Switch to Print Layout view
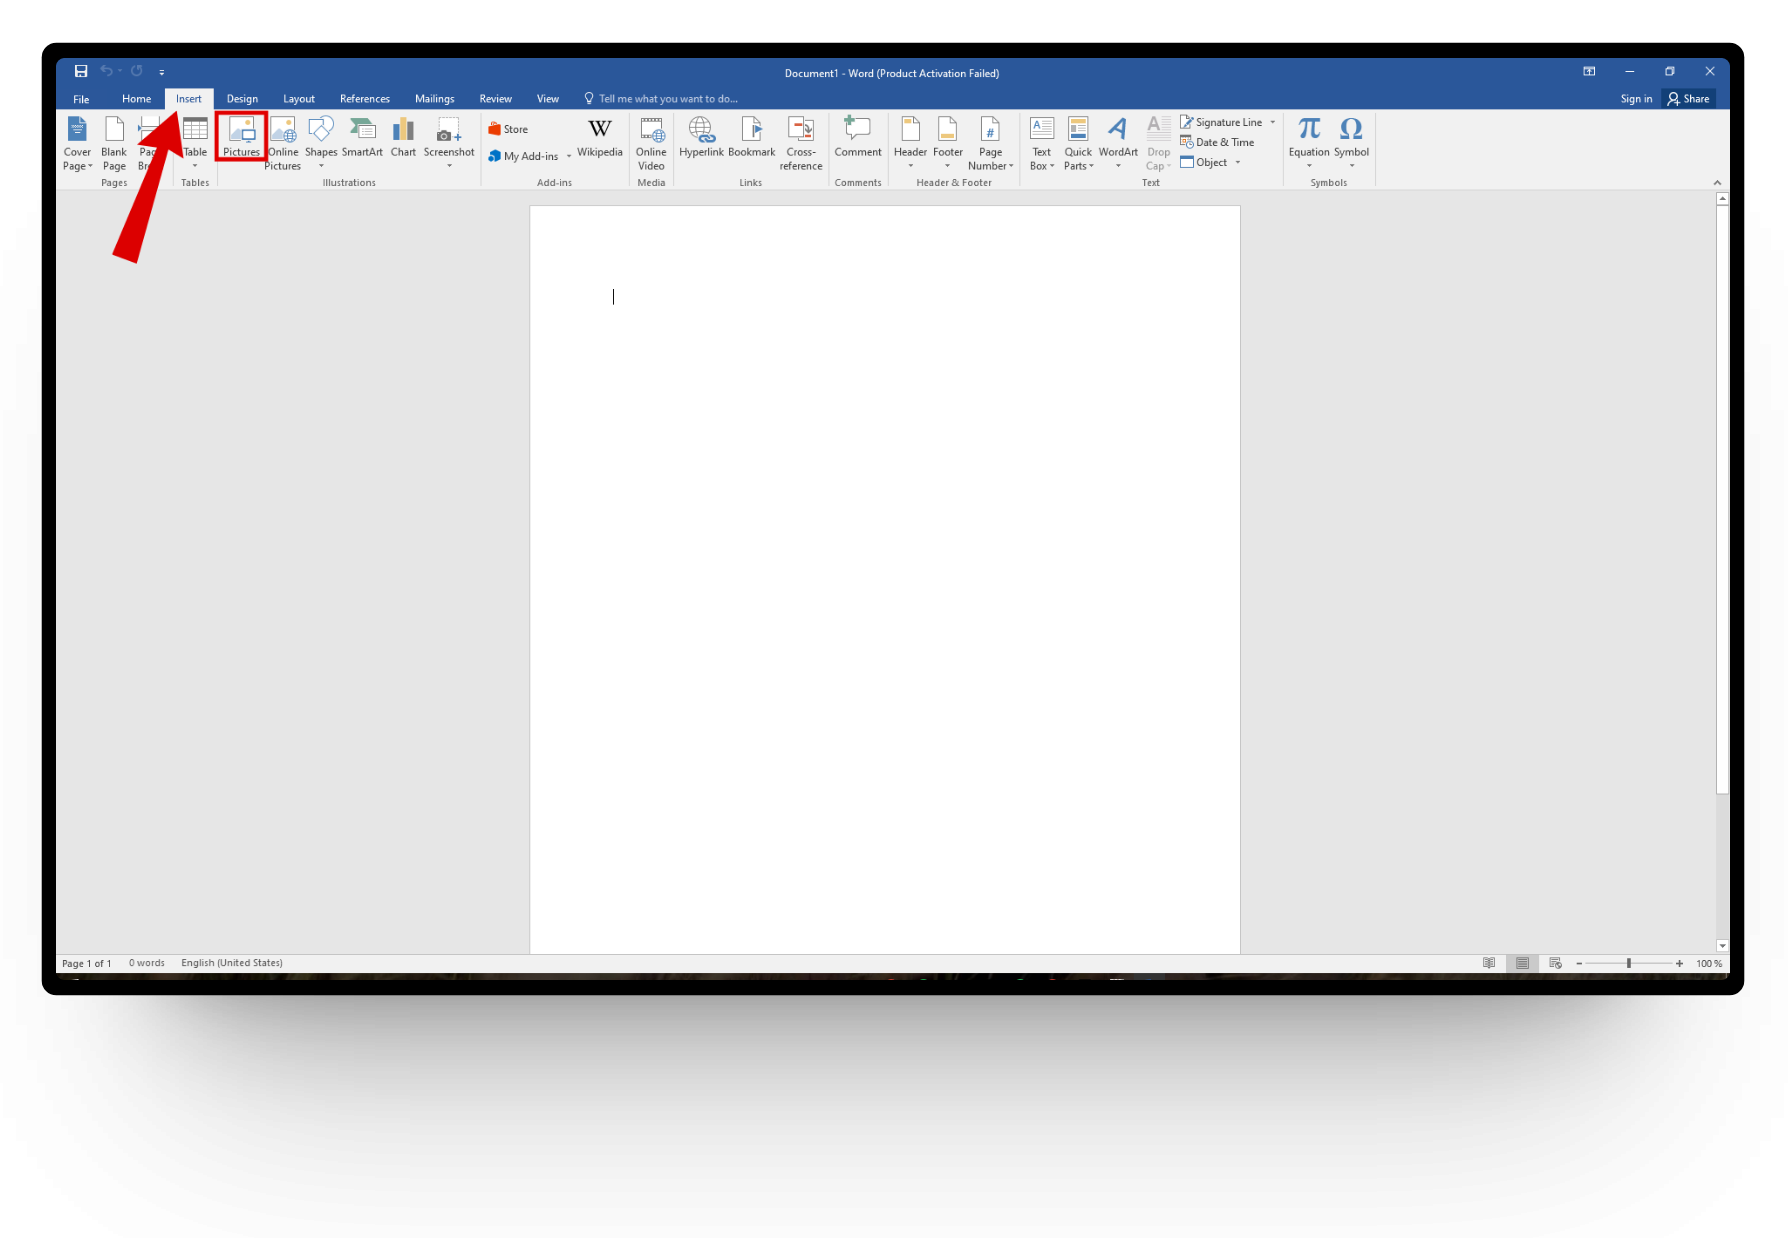 click(1522, 963)
